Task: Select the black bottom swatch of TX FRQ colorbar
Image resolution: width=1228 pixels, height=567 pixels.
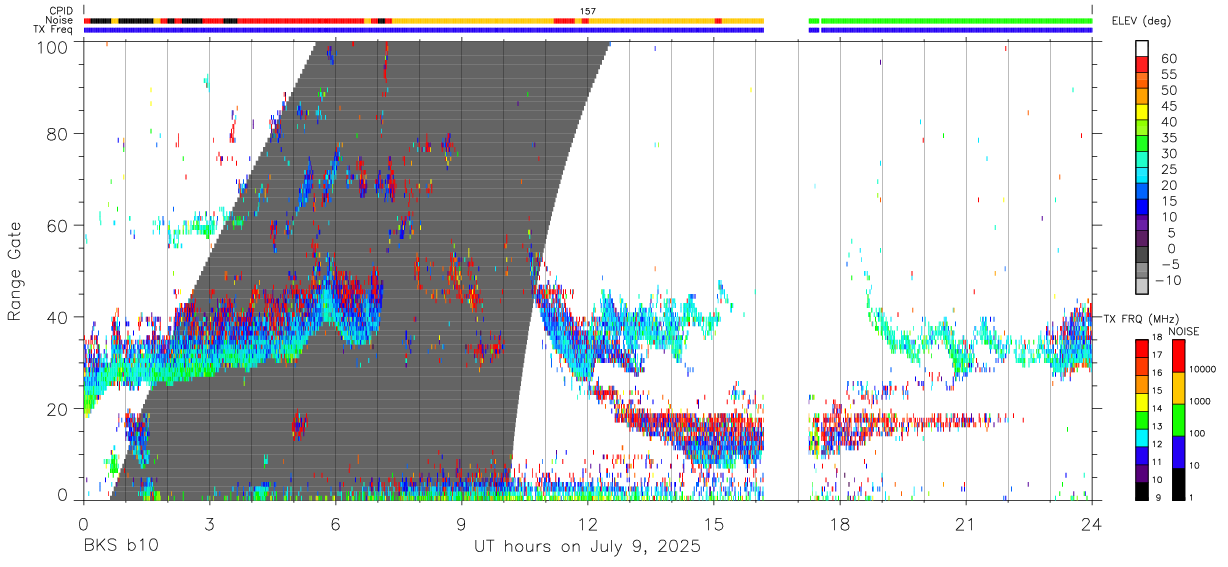Action: click(x=1142, y=491)
